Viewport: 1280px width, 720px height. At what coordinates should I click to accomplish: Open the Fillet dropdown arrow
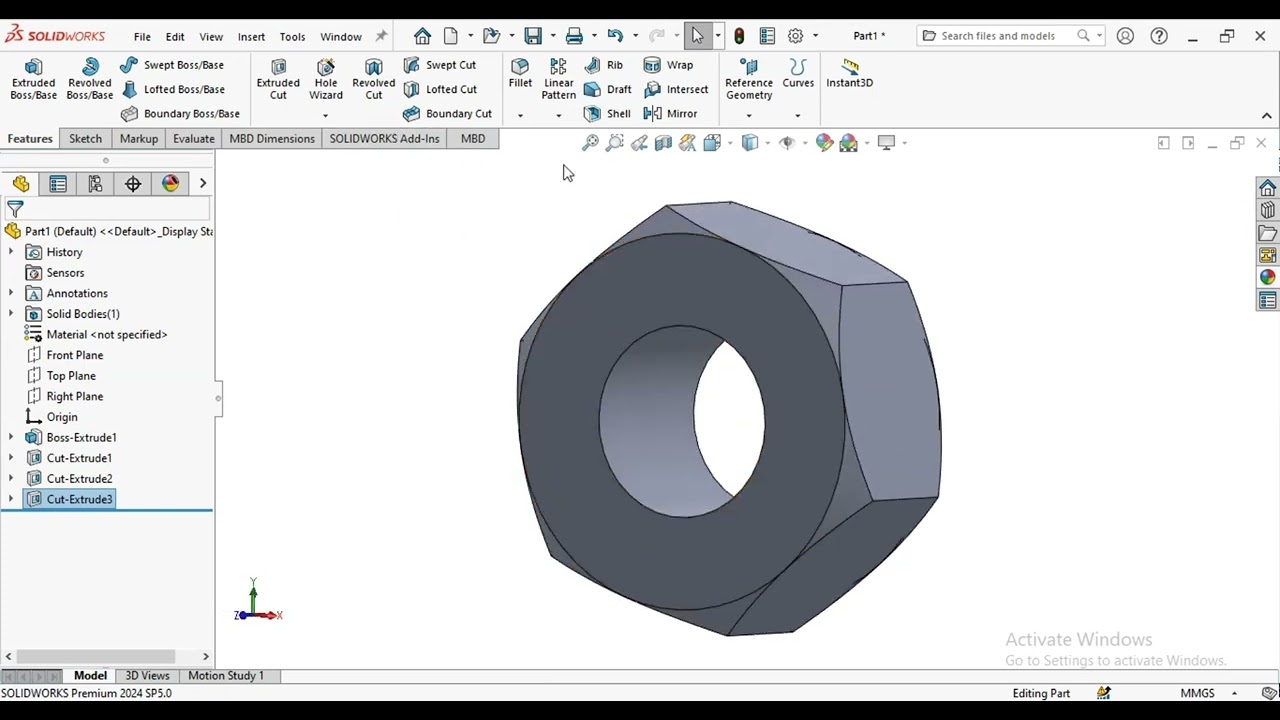point(520,115)
